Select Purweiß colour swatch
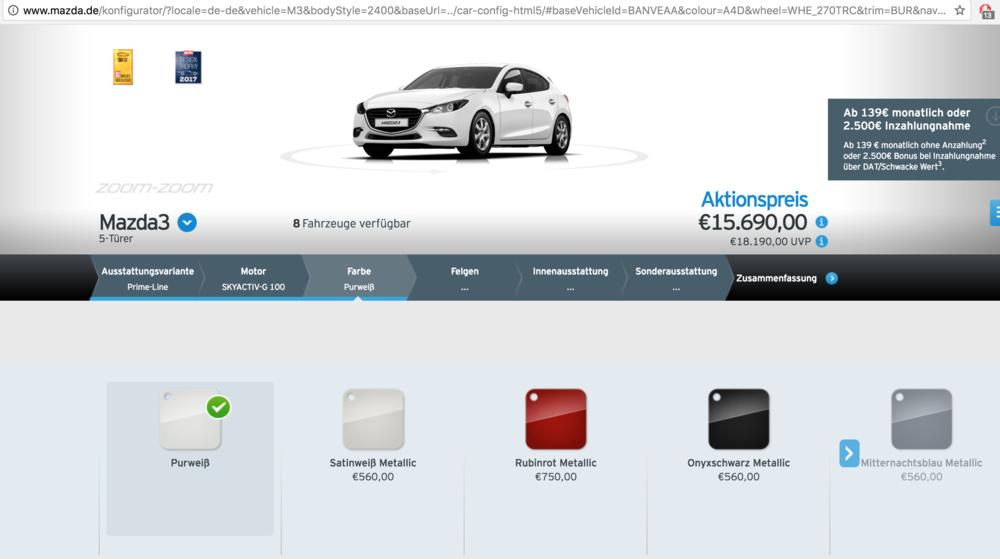The width and height of the screenshot is (1000, 559). tap(190, 419)
